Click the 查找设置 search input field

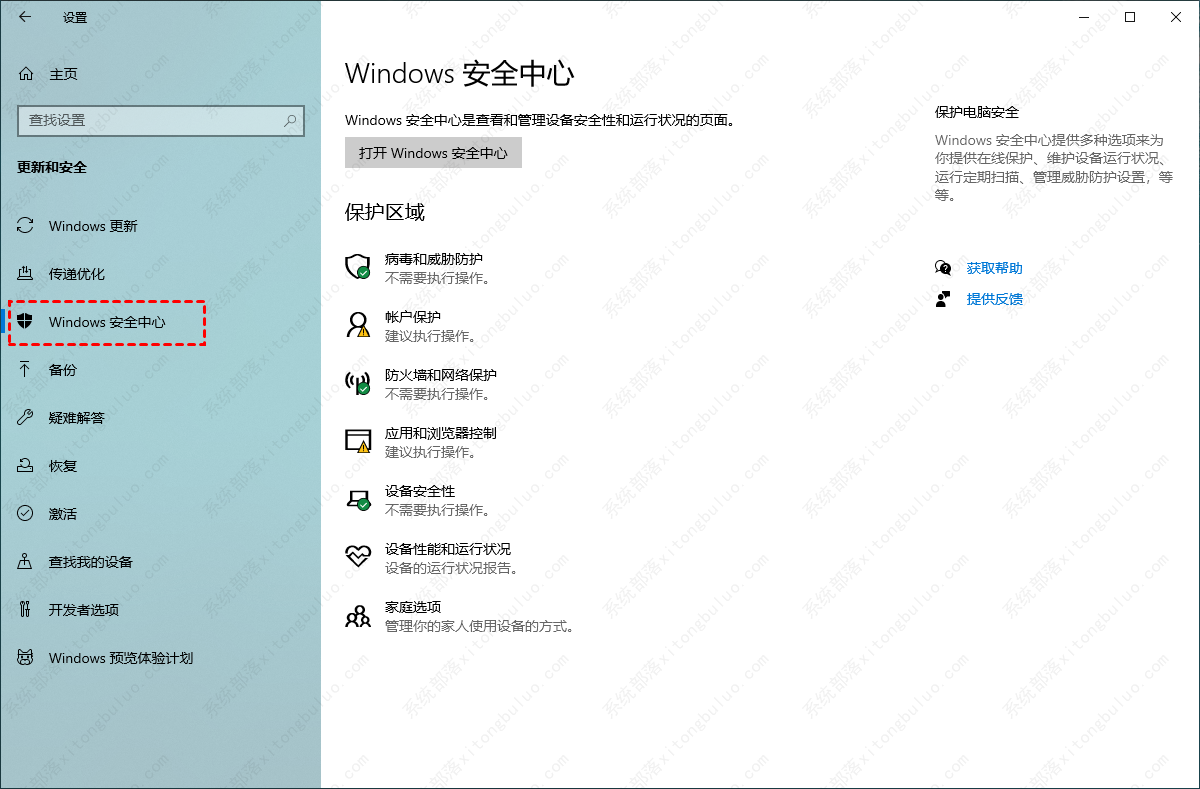click(150, 120)
